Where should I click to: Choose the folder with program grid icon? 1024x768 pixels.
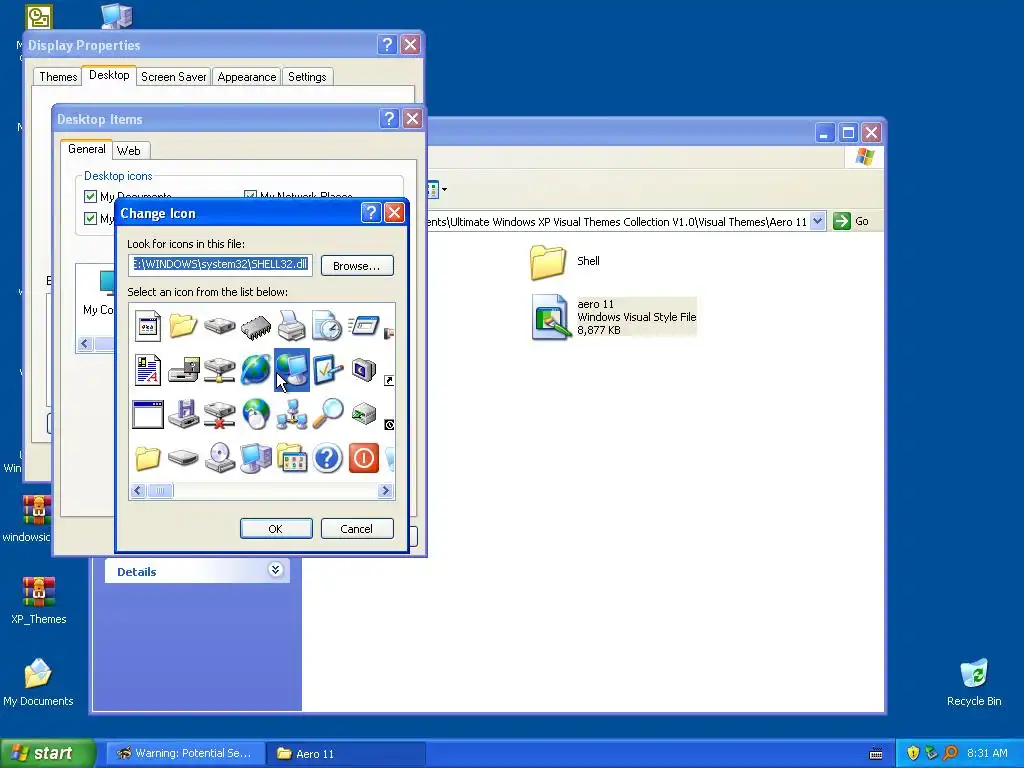291,458
